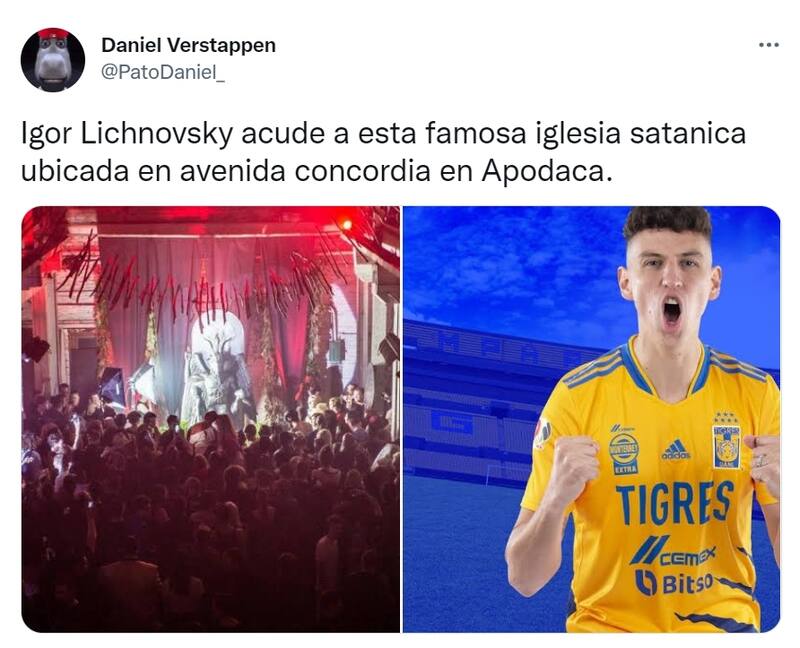Open the right photo of the Tigres player
This screenshot has height=648, width=800.
coord(591,419)
